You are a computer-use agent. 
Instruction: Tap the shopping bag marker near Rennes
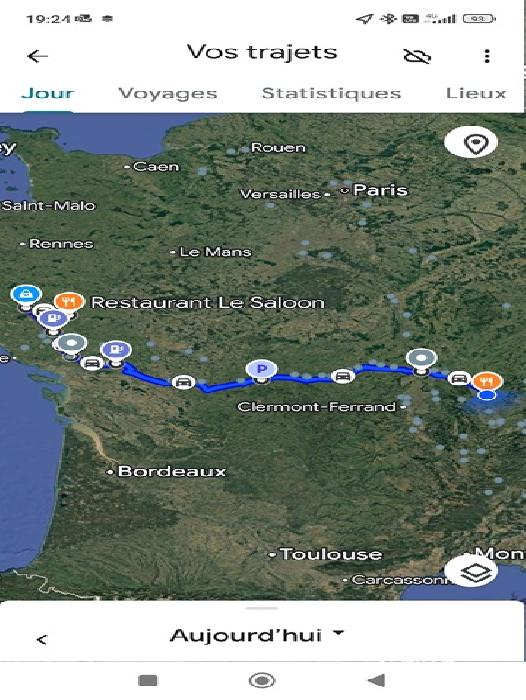[27, 295]
